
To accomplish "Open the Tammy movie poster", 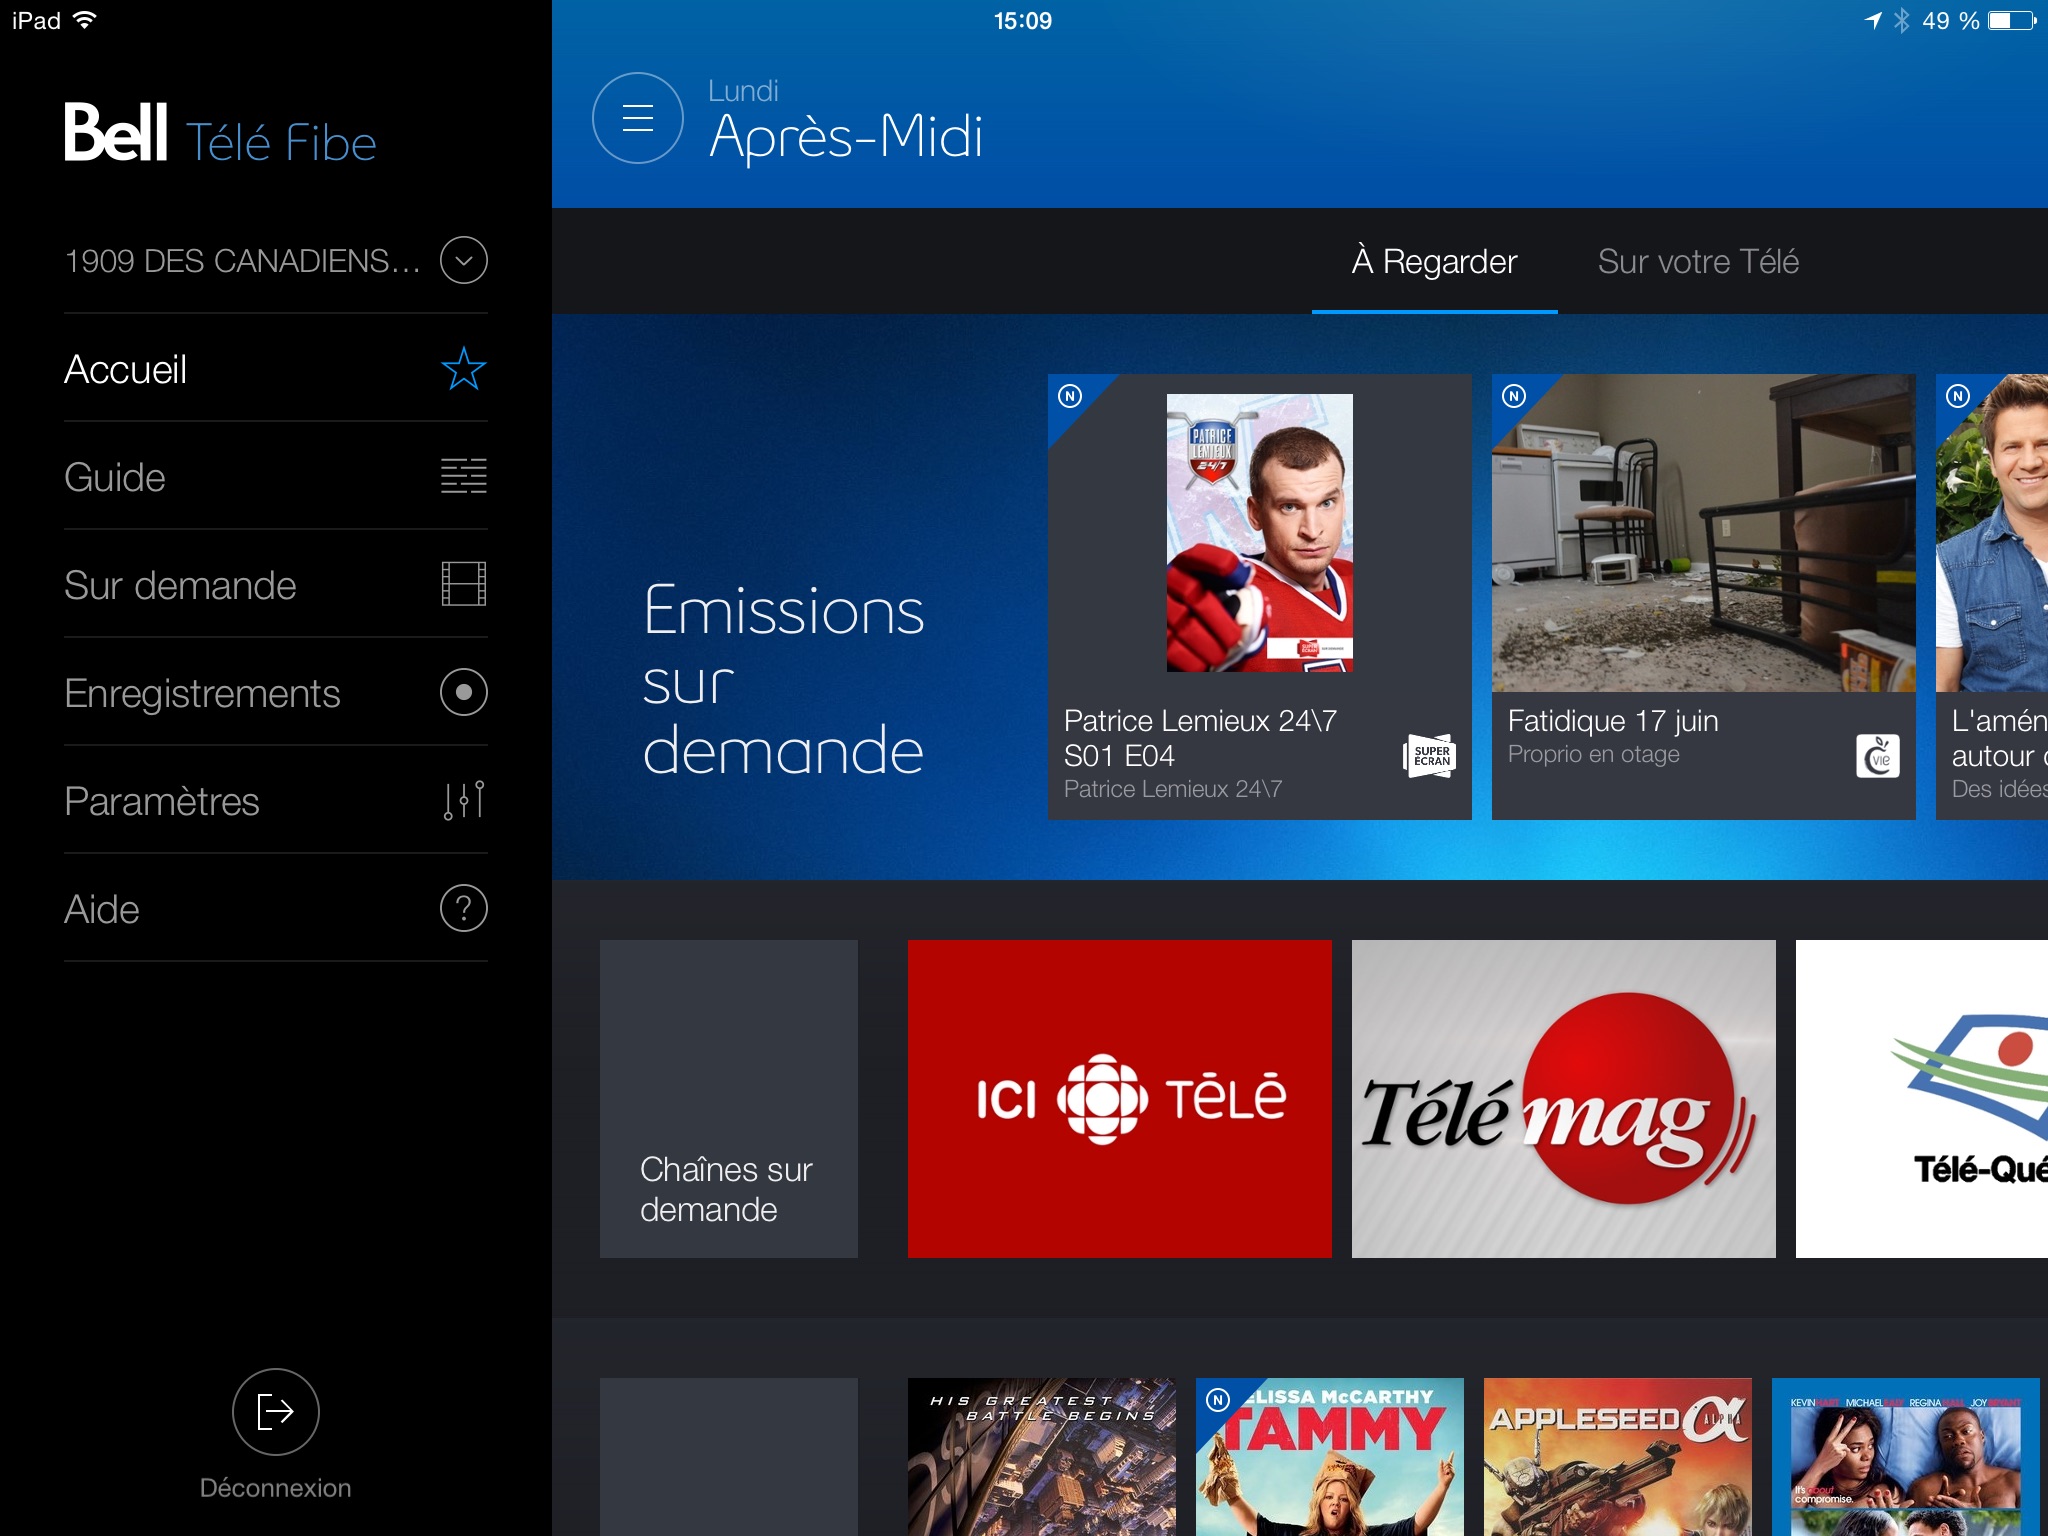I will [1329, 1456].
